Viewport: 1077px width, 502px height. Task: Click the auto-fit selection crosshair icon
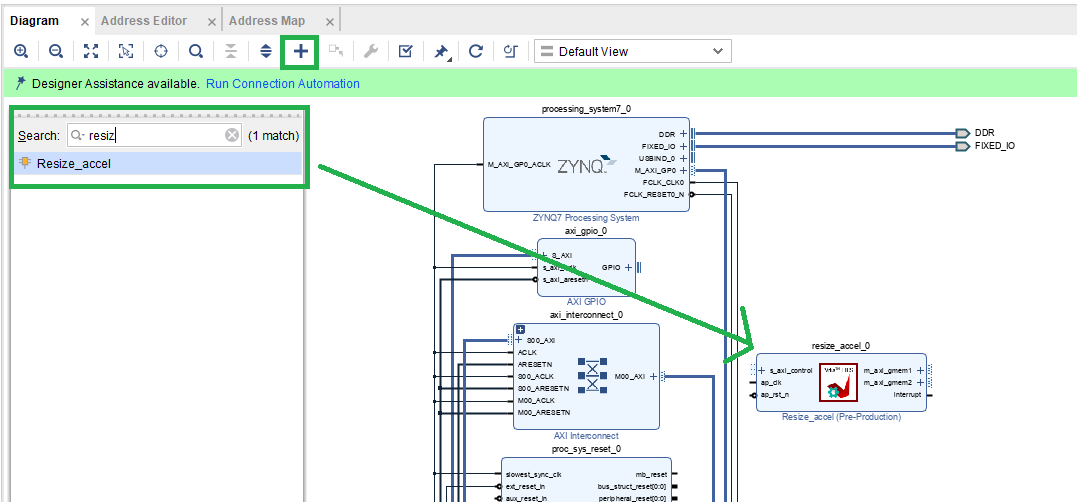click(x=161, y=51)
